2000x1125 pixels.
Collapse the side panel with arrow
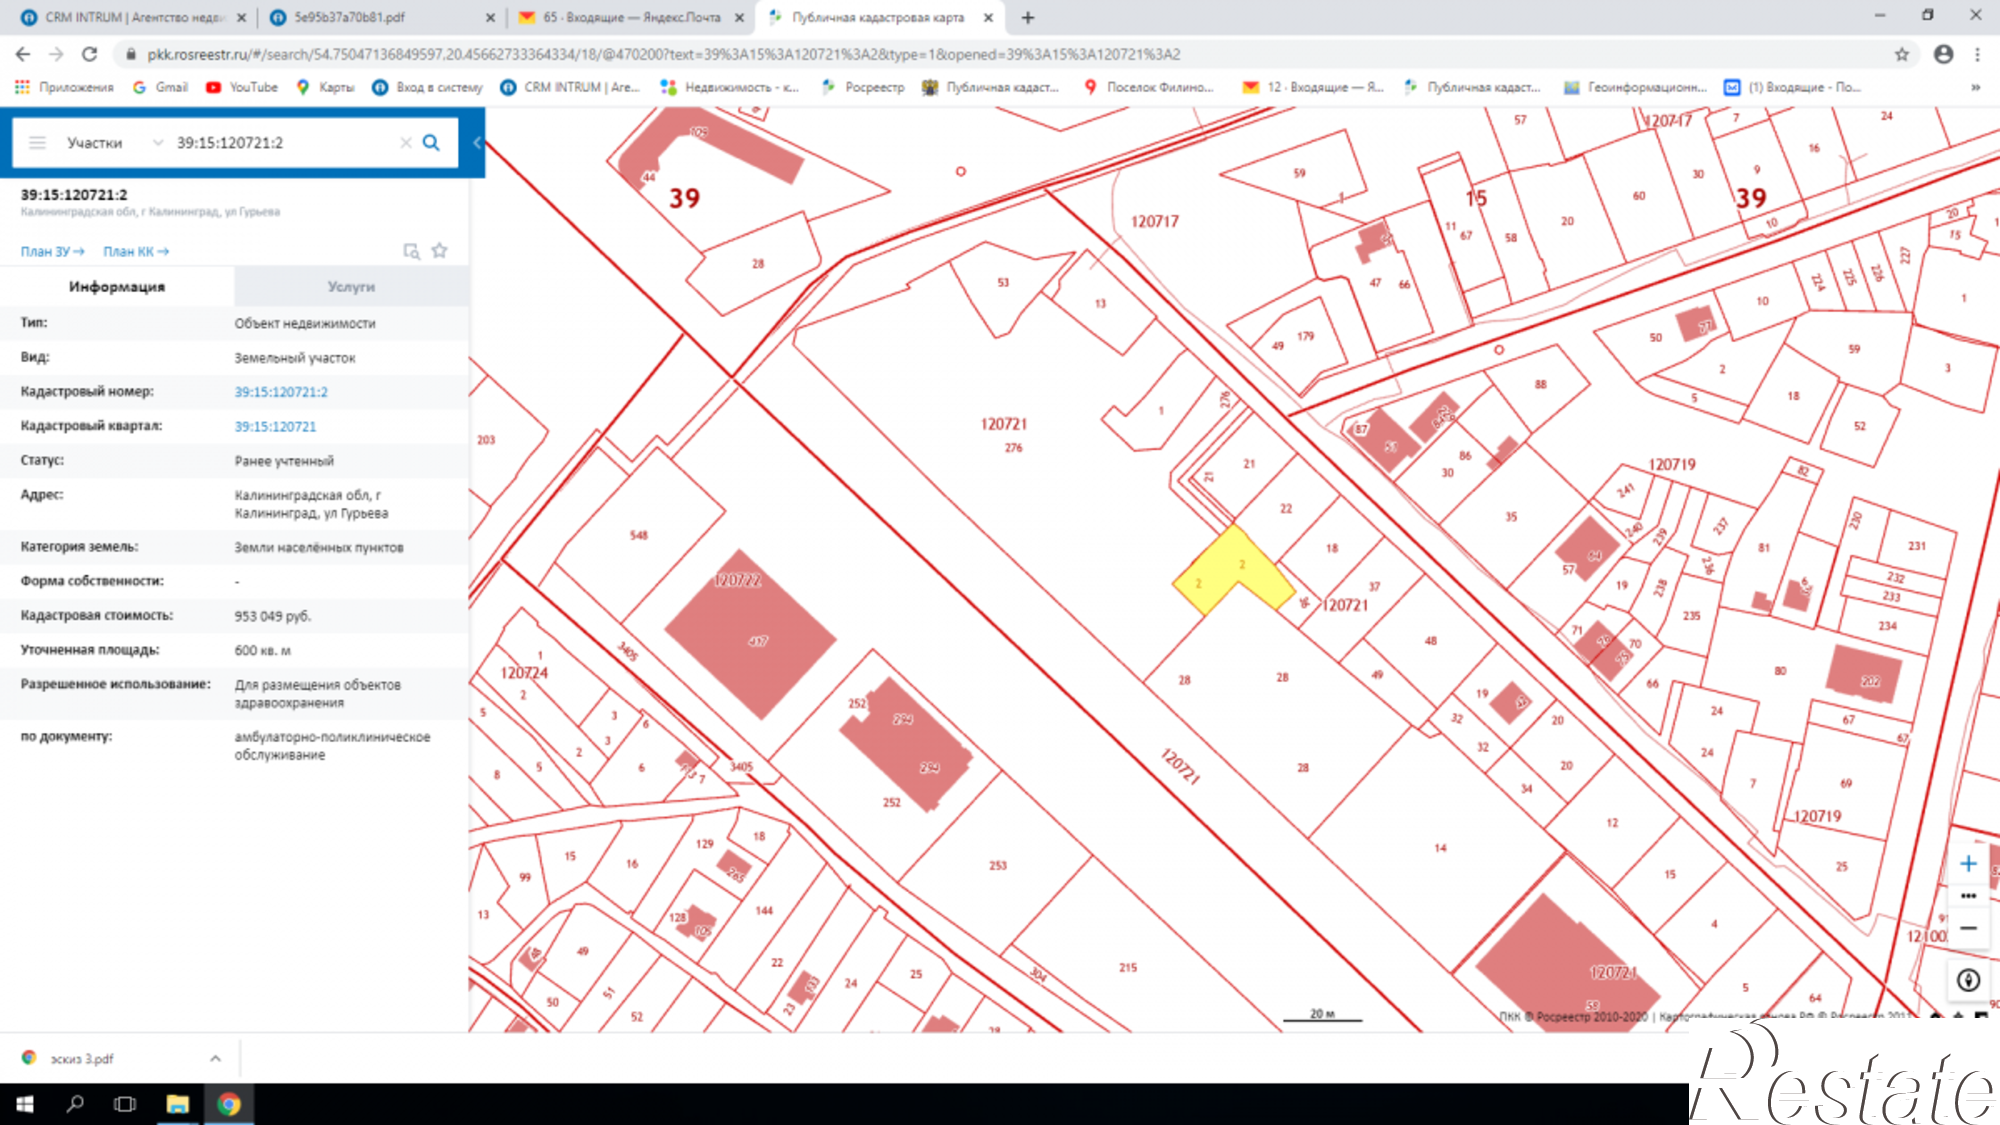pyautogui.click(x=477, y=143)
